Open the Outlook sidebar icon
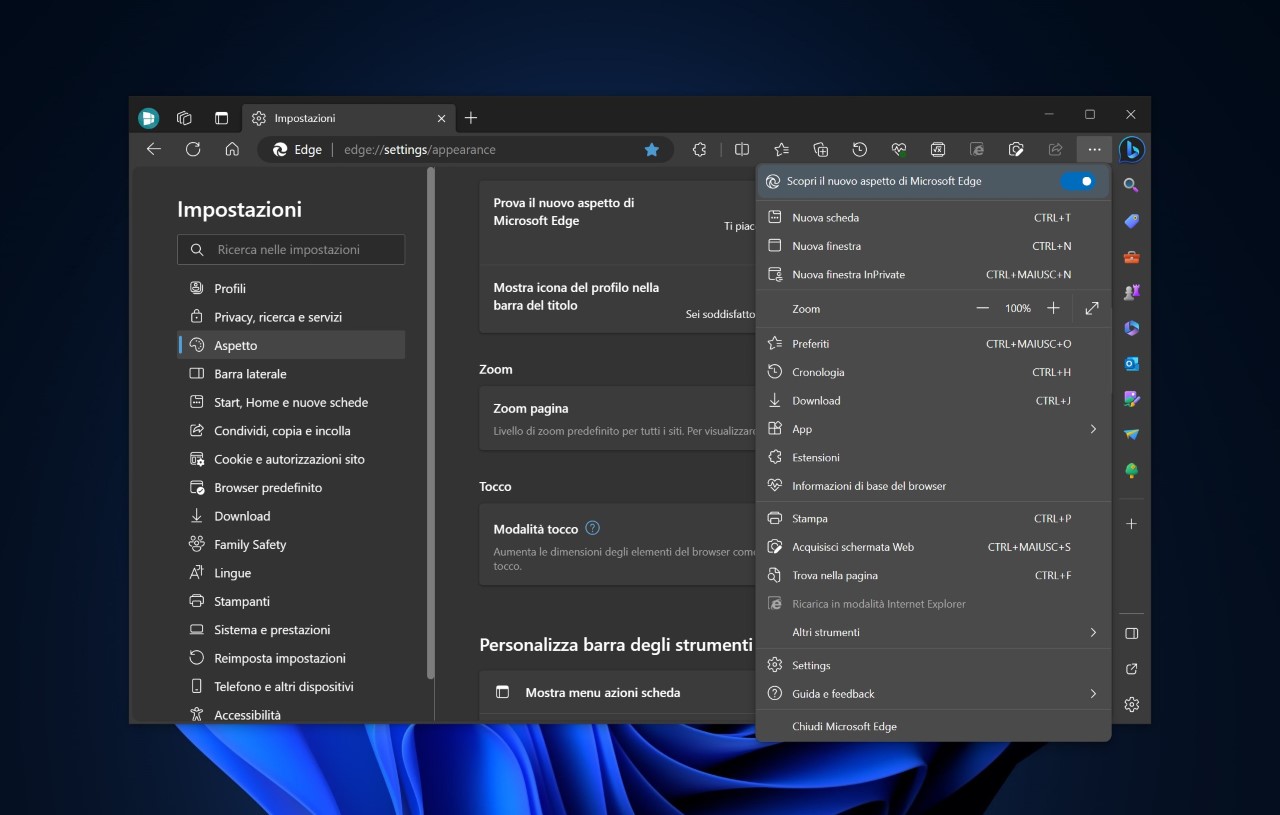Screen dimensions: 1280x815 click(1131, 363)
